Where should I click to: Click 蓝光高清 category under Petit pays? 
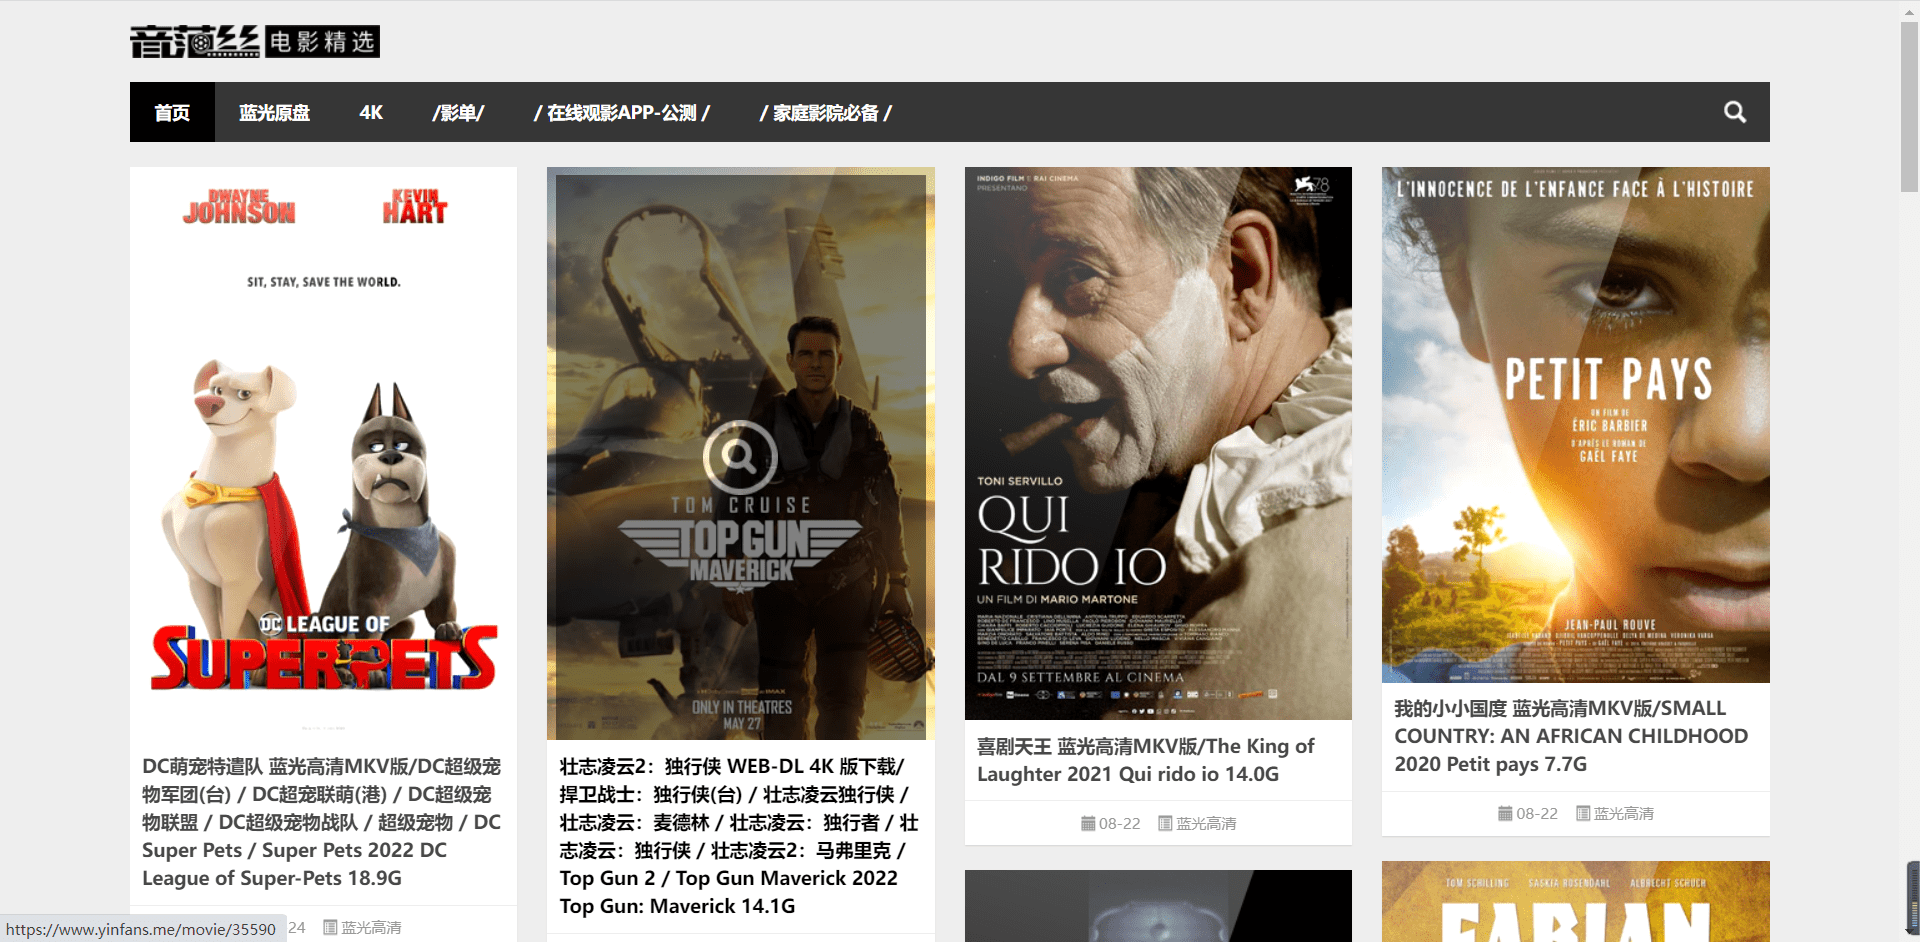(1624, 813)
